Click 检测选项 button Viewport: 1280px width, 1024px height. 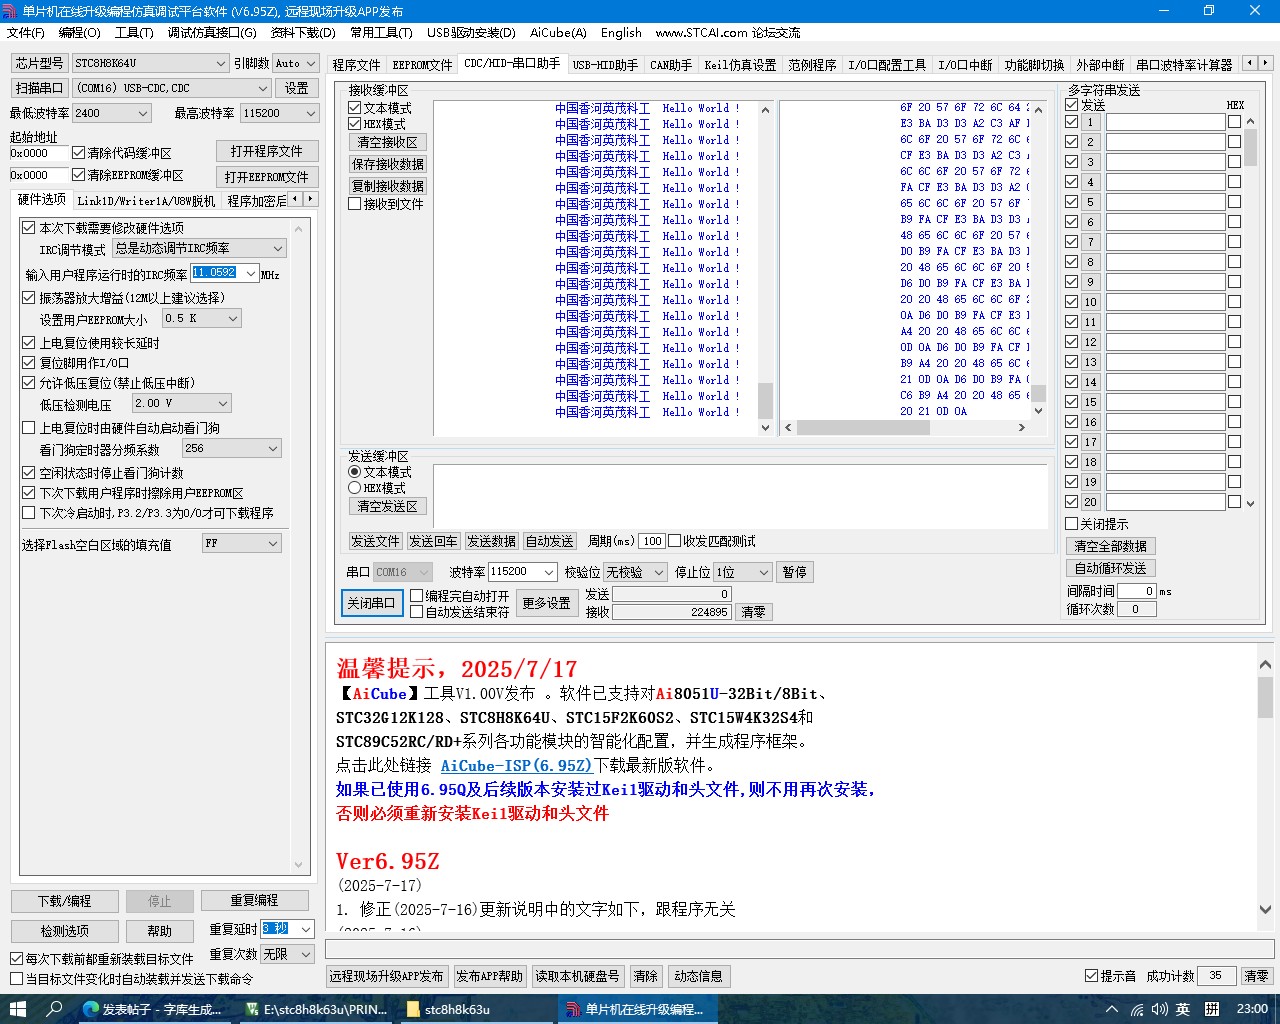pos(65,931)
